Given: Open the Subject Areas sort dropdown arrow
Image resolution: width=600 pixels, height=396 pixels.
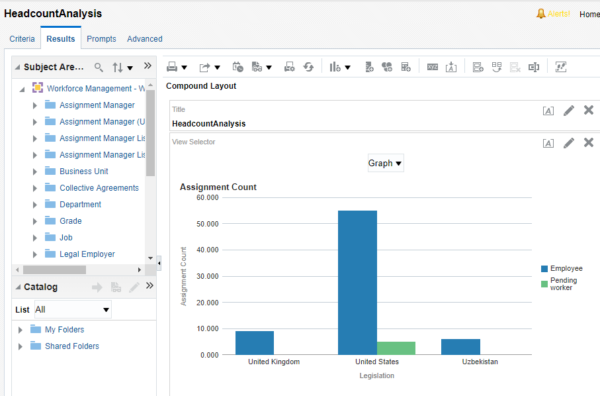Looking at the screenshot, I should [130, 68].
